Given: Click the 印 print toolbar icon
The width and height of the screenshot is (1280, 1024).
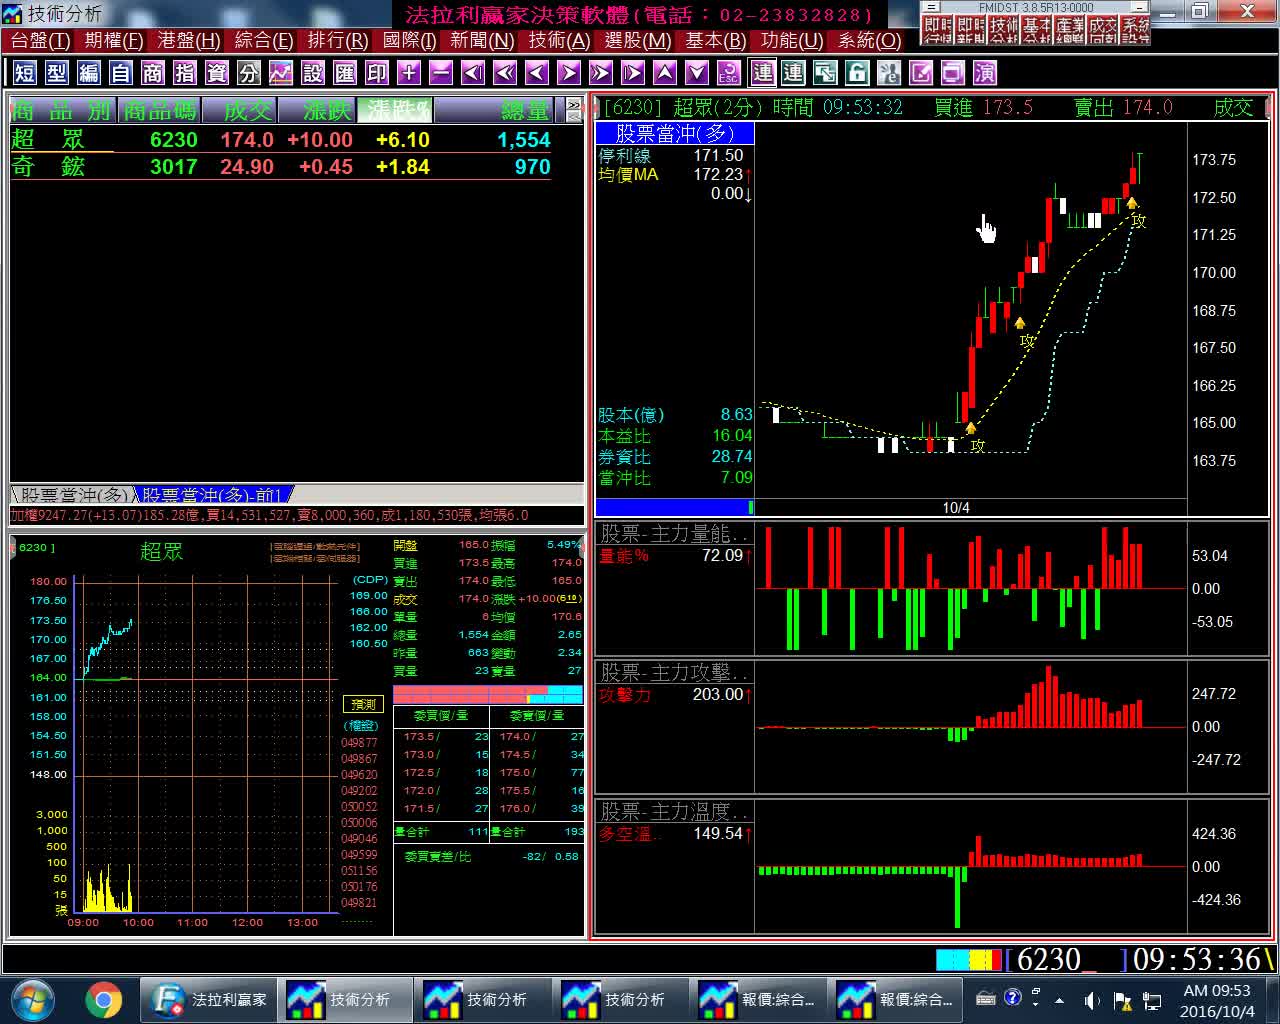Looking at the screenshot, I should coord(377,73).
